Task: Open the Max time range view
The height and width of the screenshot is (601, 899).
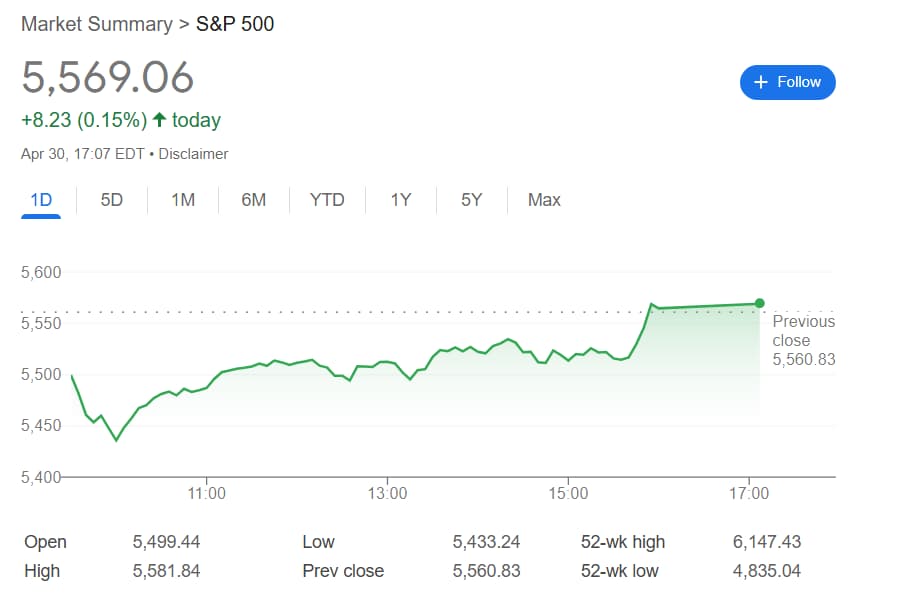Action: pyautogui.click(x=543, y=200)
